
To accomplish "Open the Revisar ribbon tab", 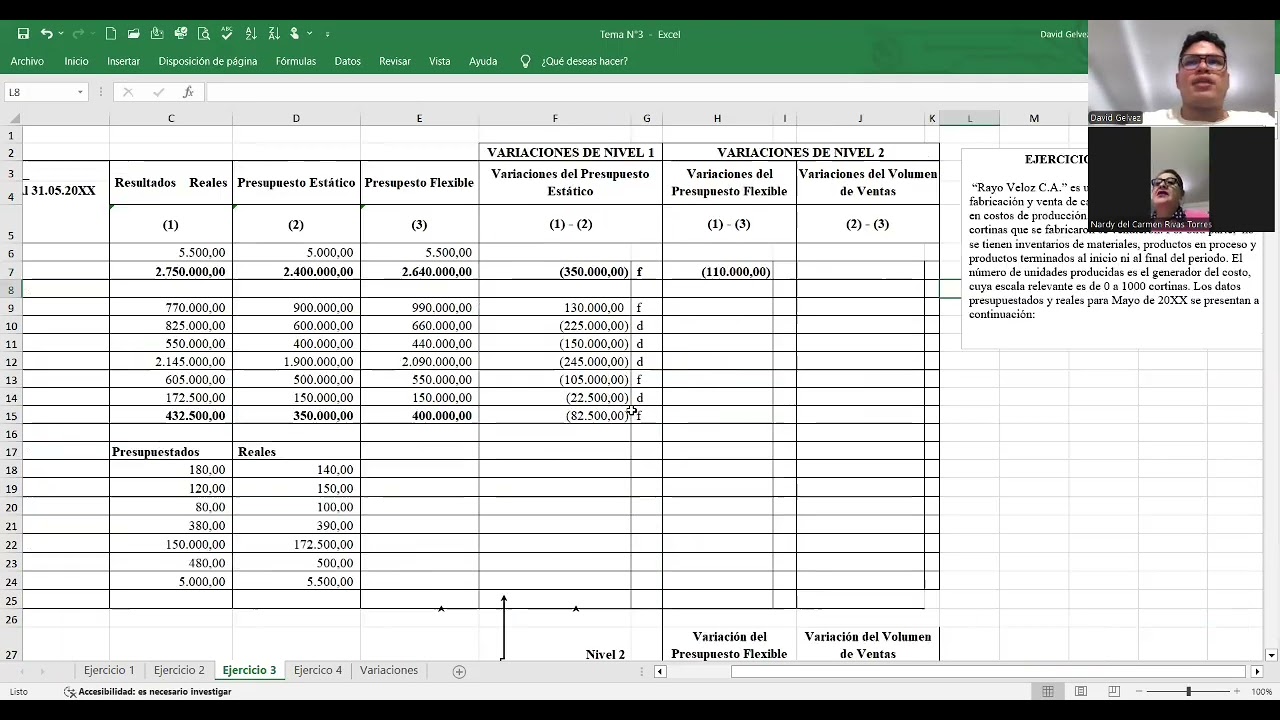I will click(395, 61).
